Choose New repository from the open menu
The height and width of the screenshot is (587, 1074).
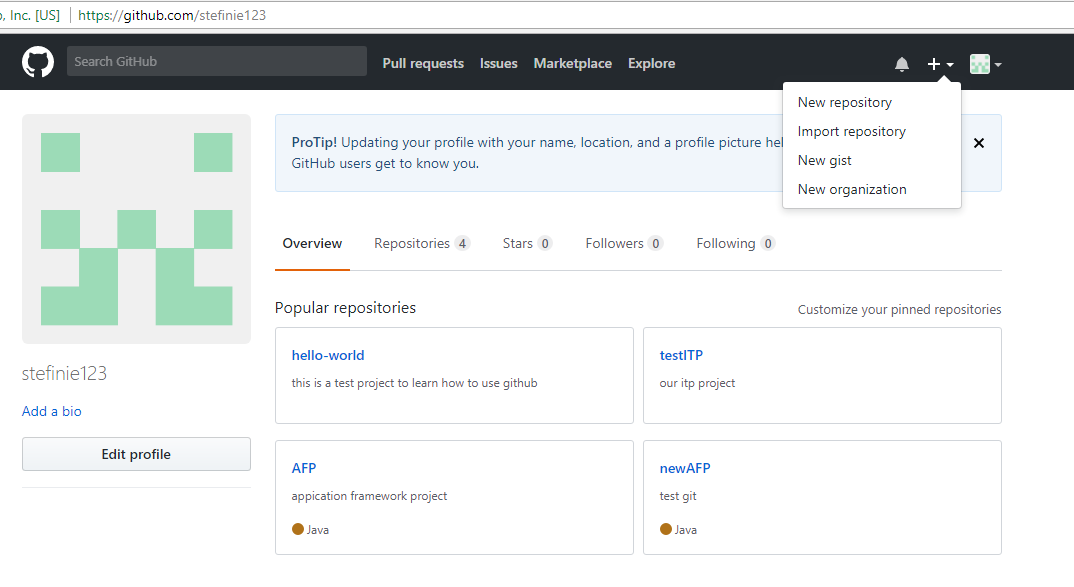point(844,102)
